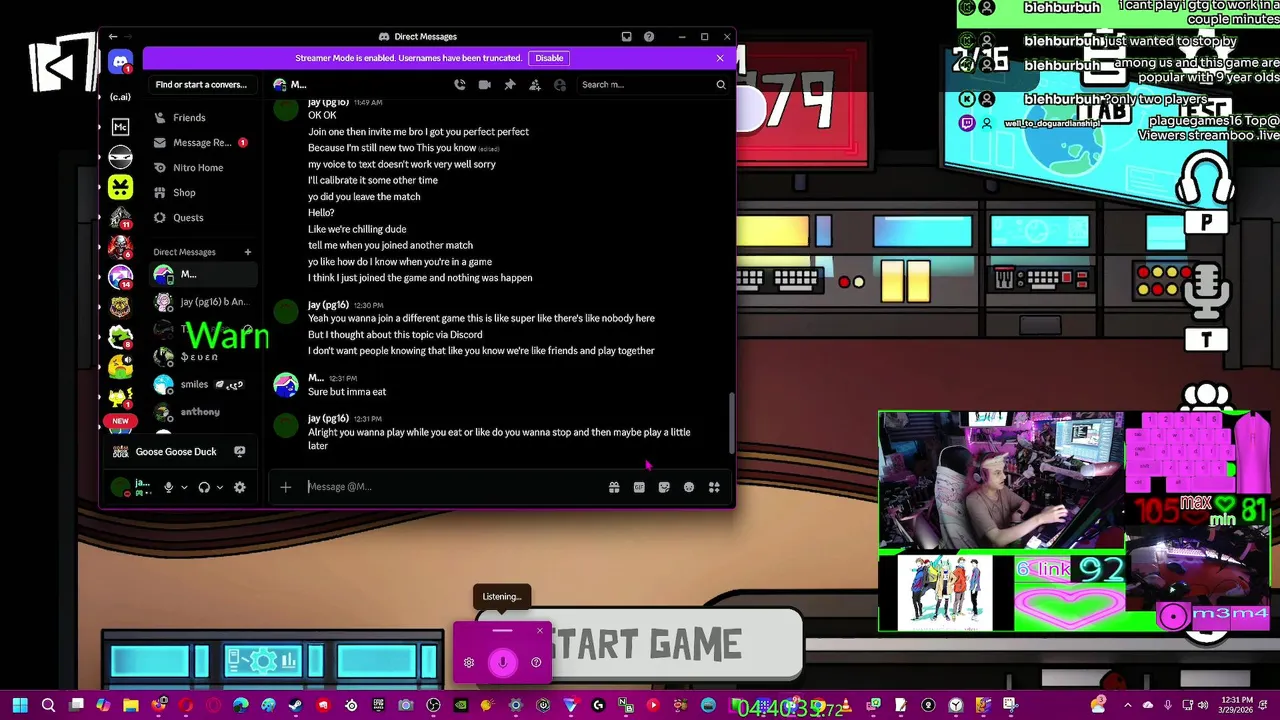The width and height of the screenshot is (1280, 720).
Task: Open the (c.ai) server
Action: (120, 97)
